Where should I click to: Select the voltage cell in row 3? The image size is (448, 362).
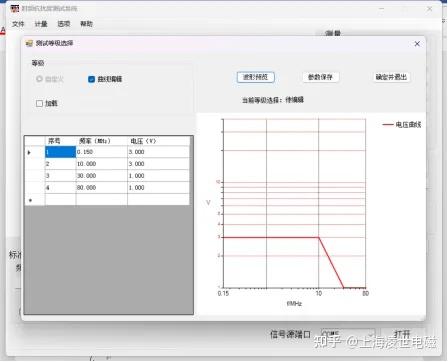click(x=158, y=176)
